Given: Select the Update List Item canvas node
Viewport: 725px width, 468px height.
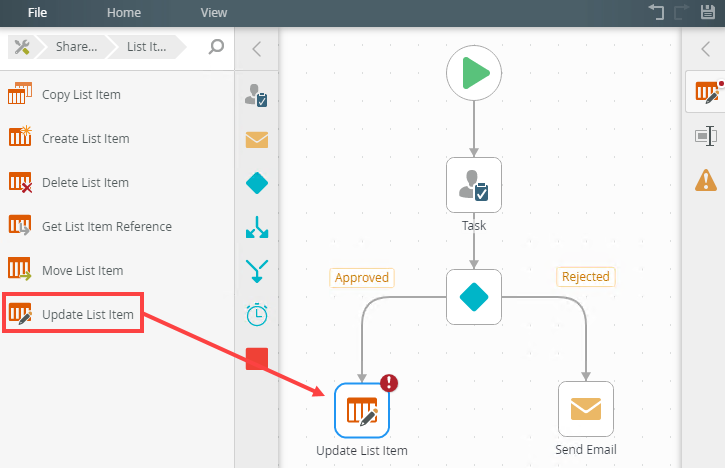Looking at the screenshot, I should click(x=362, y=410).
